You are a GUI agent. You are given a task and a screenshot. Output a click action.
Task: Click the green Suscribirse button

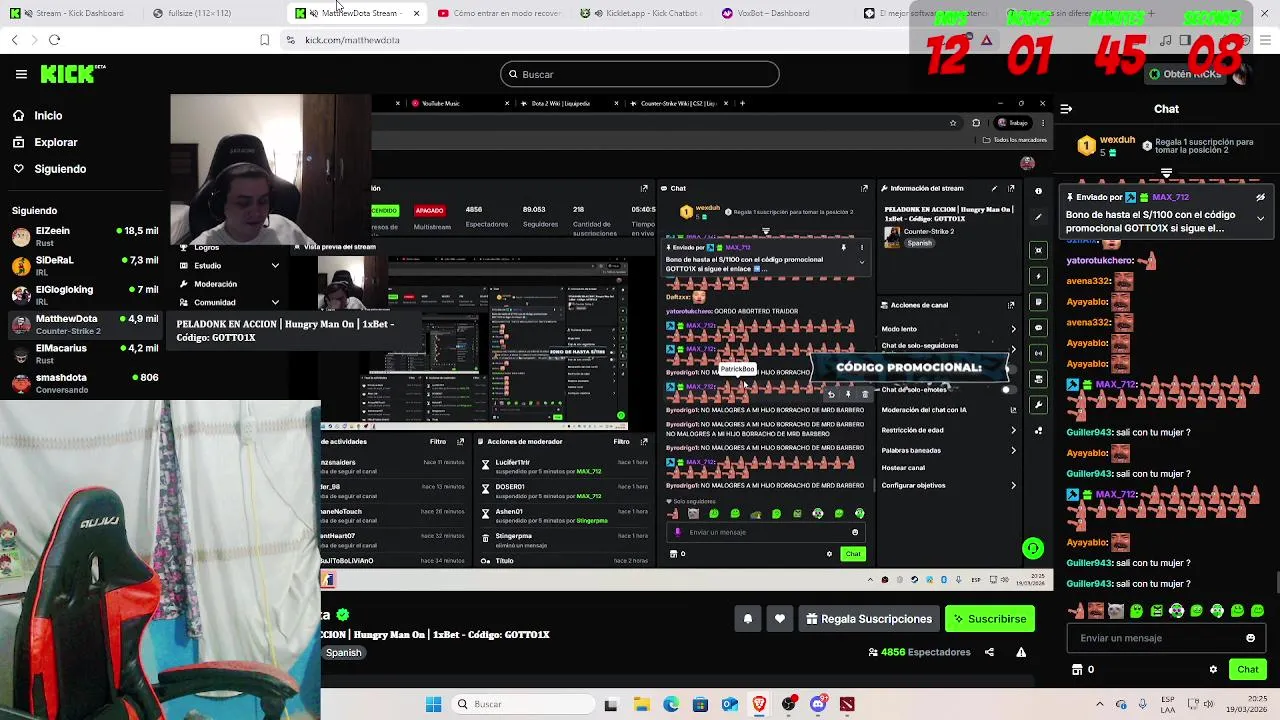(990, 619)
